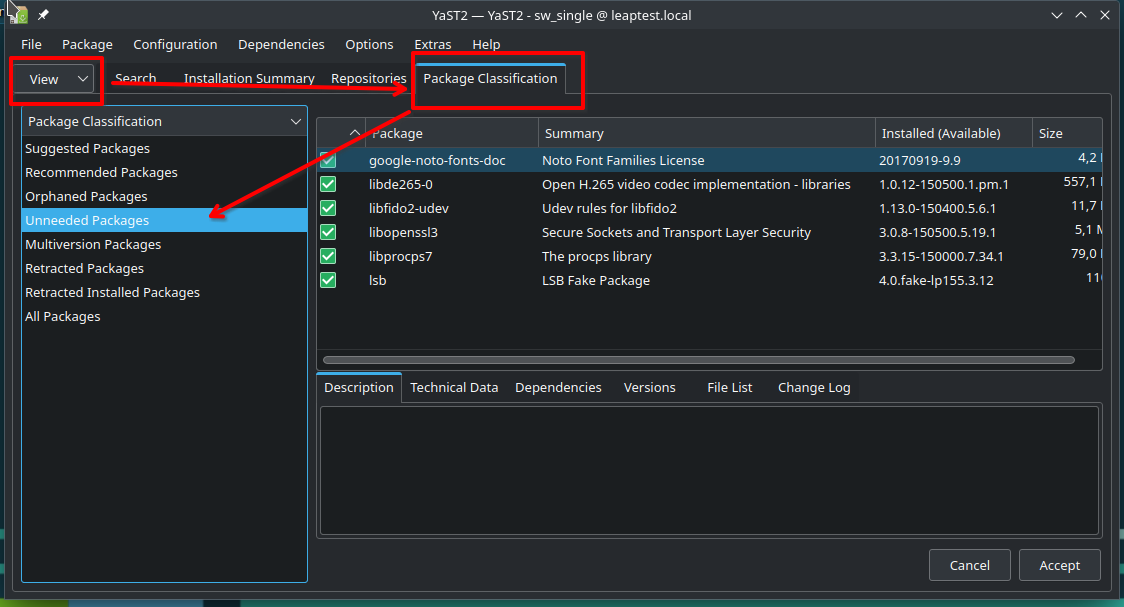Image resolution: width=1124 pixels, height=607 pixels.
Task: Open the File List tab
Action: [729, 387]
